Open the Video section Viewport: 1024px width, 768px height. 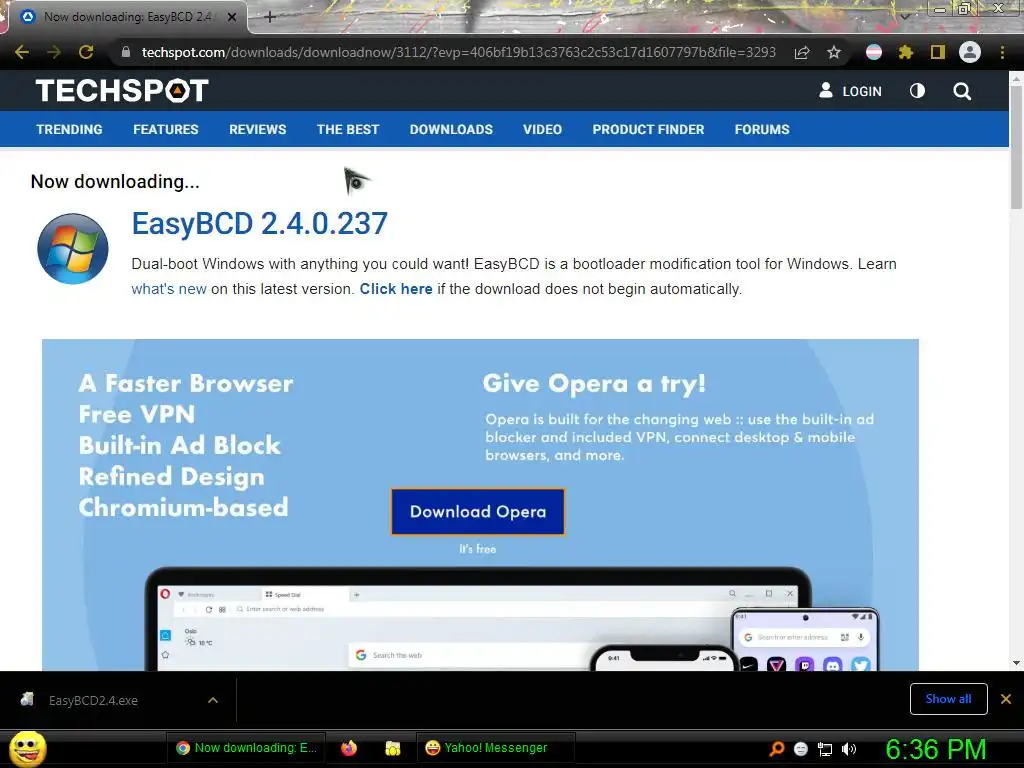tap(542, 129)
